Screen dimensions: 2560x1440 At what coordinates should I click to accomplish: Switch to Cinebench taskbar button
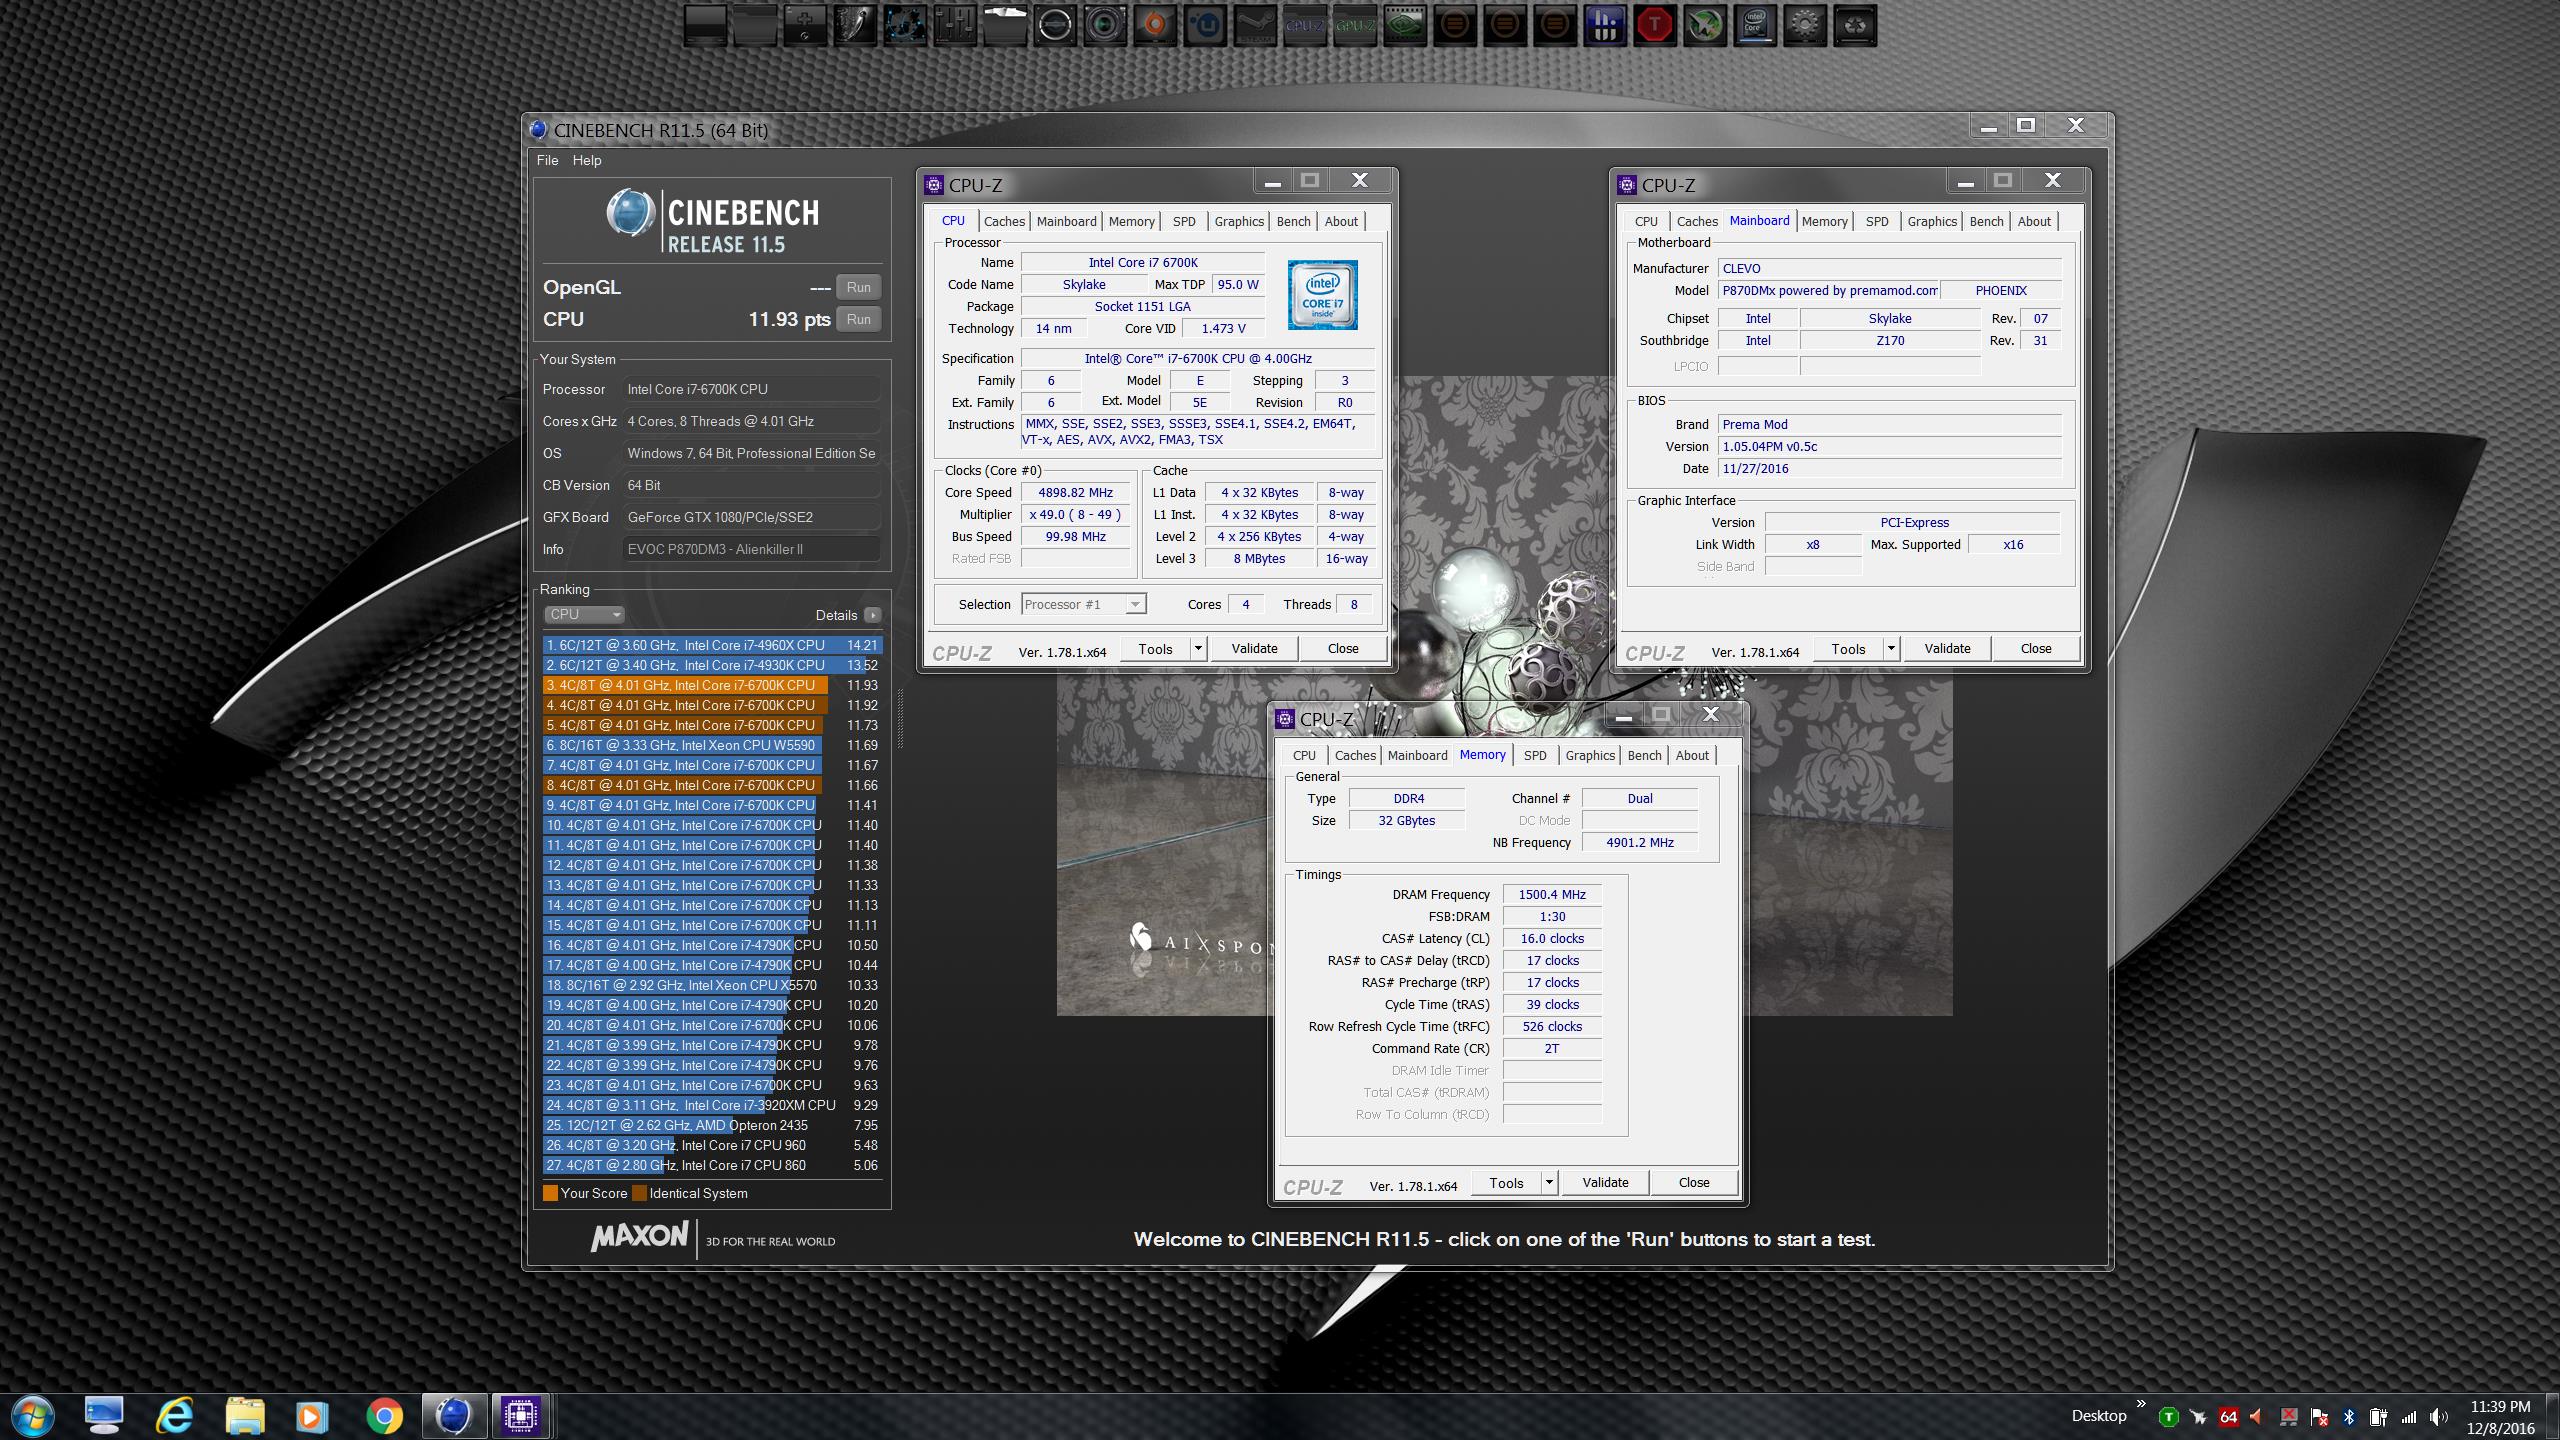click(x=454, y=1416)
